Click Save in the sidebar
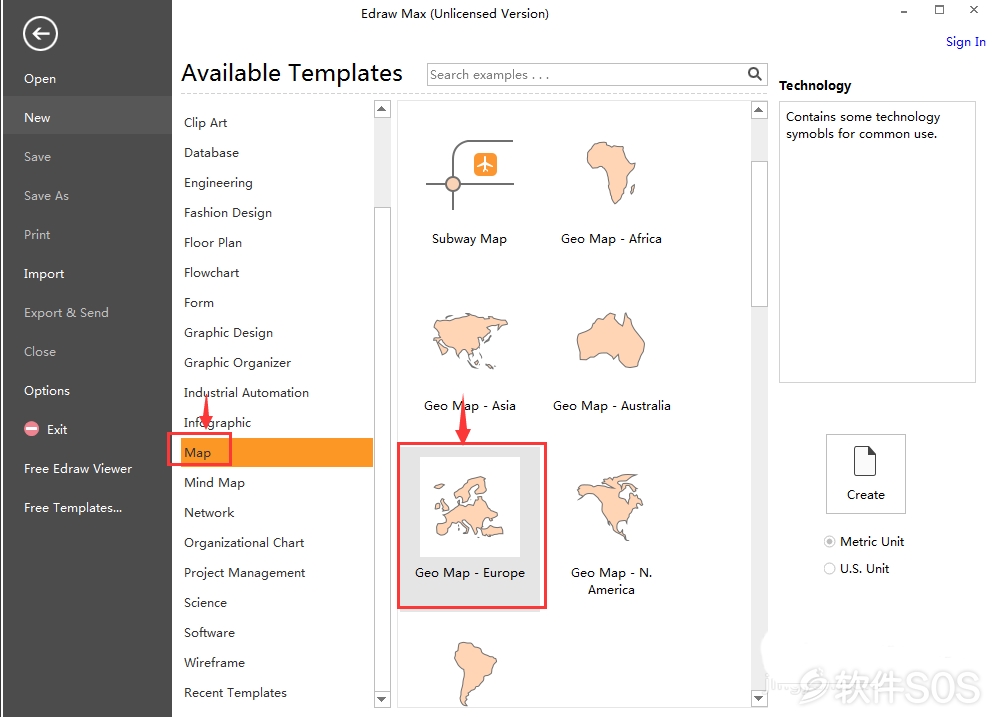This screenshot has height=717, width=995. pos(37,157)
